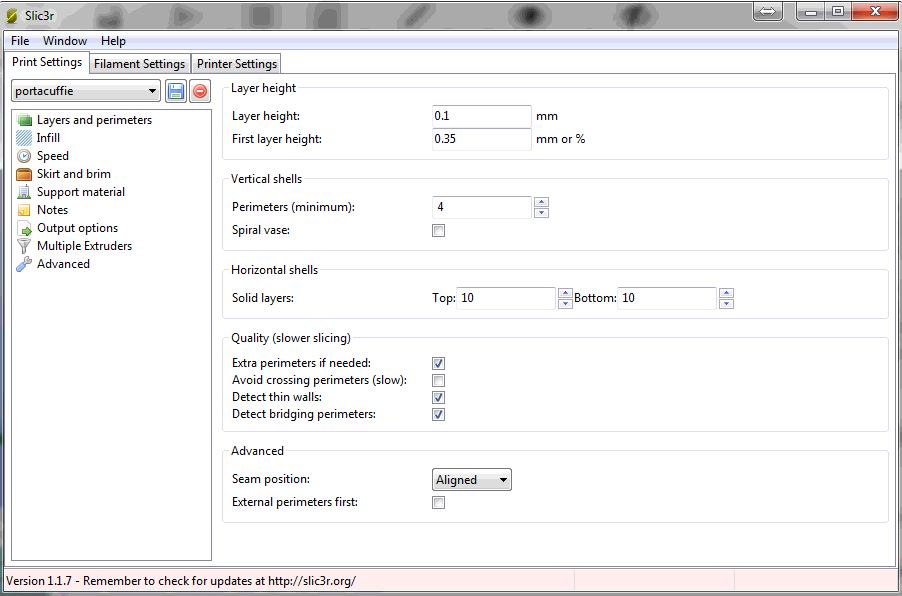Screen dimensions: 902x596
Task: Click the Multiple Extruders funnel icon
Action: click(x=24, y=246)
